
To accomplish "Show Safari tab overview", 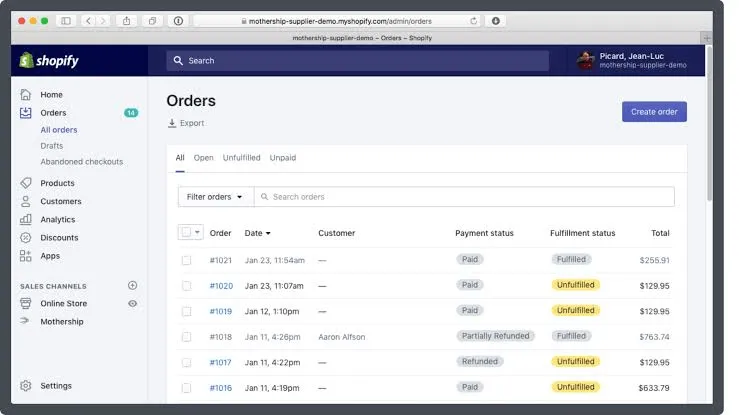I will pyautogui.click(x=152, y=21).
